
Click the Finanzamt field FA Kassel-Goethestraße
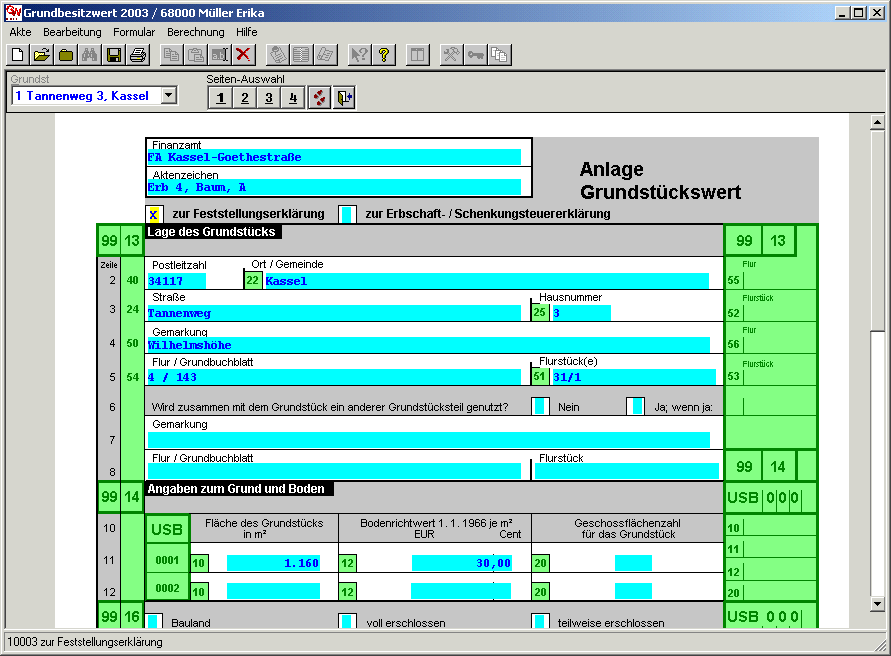pyautogui.click(x=334, y=157)
